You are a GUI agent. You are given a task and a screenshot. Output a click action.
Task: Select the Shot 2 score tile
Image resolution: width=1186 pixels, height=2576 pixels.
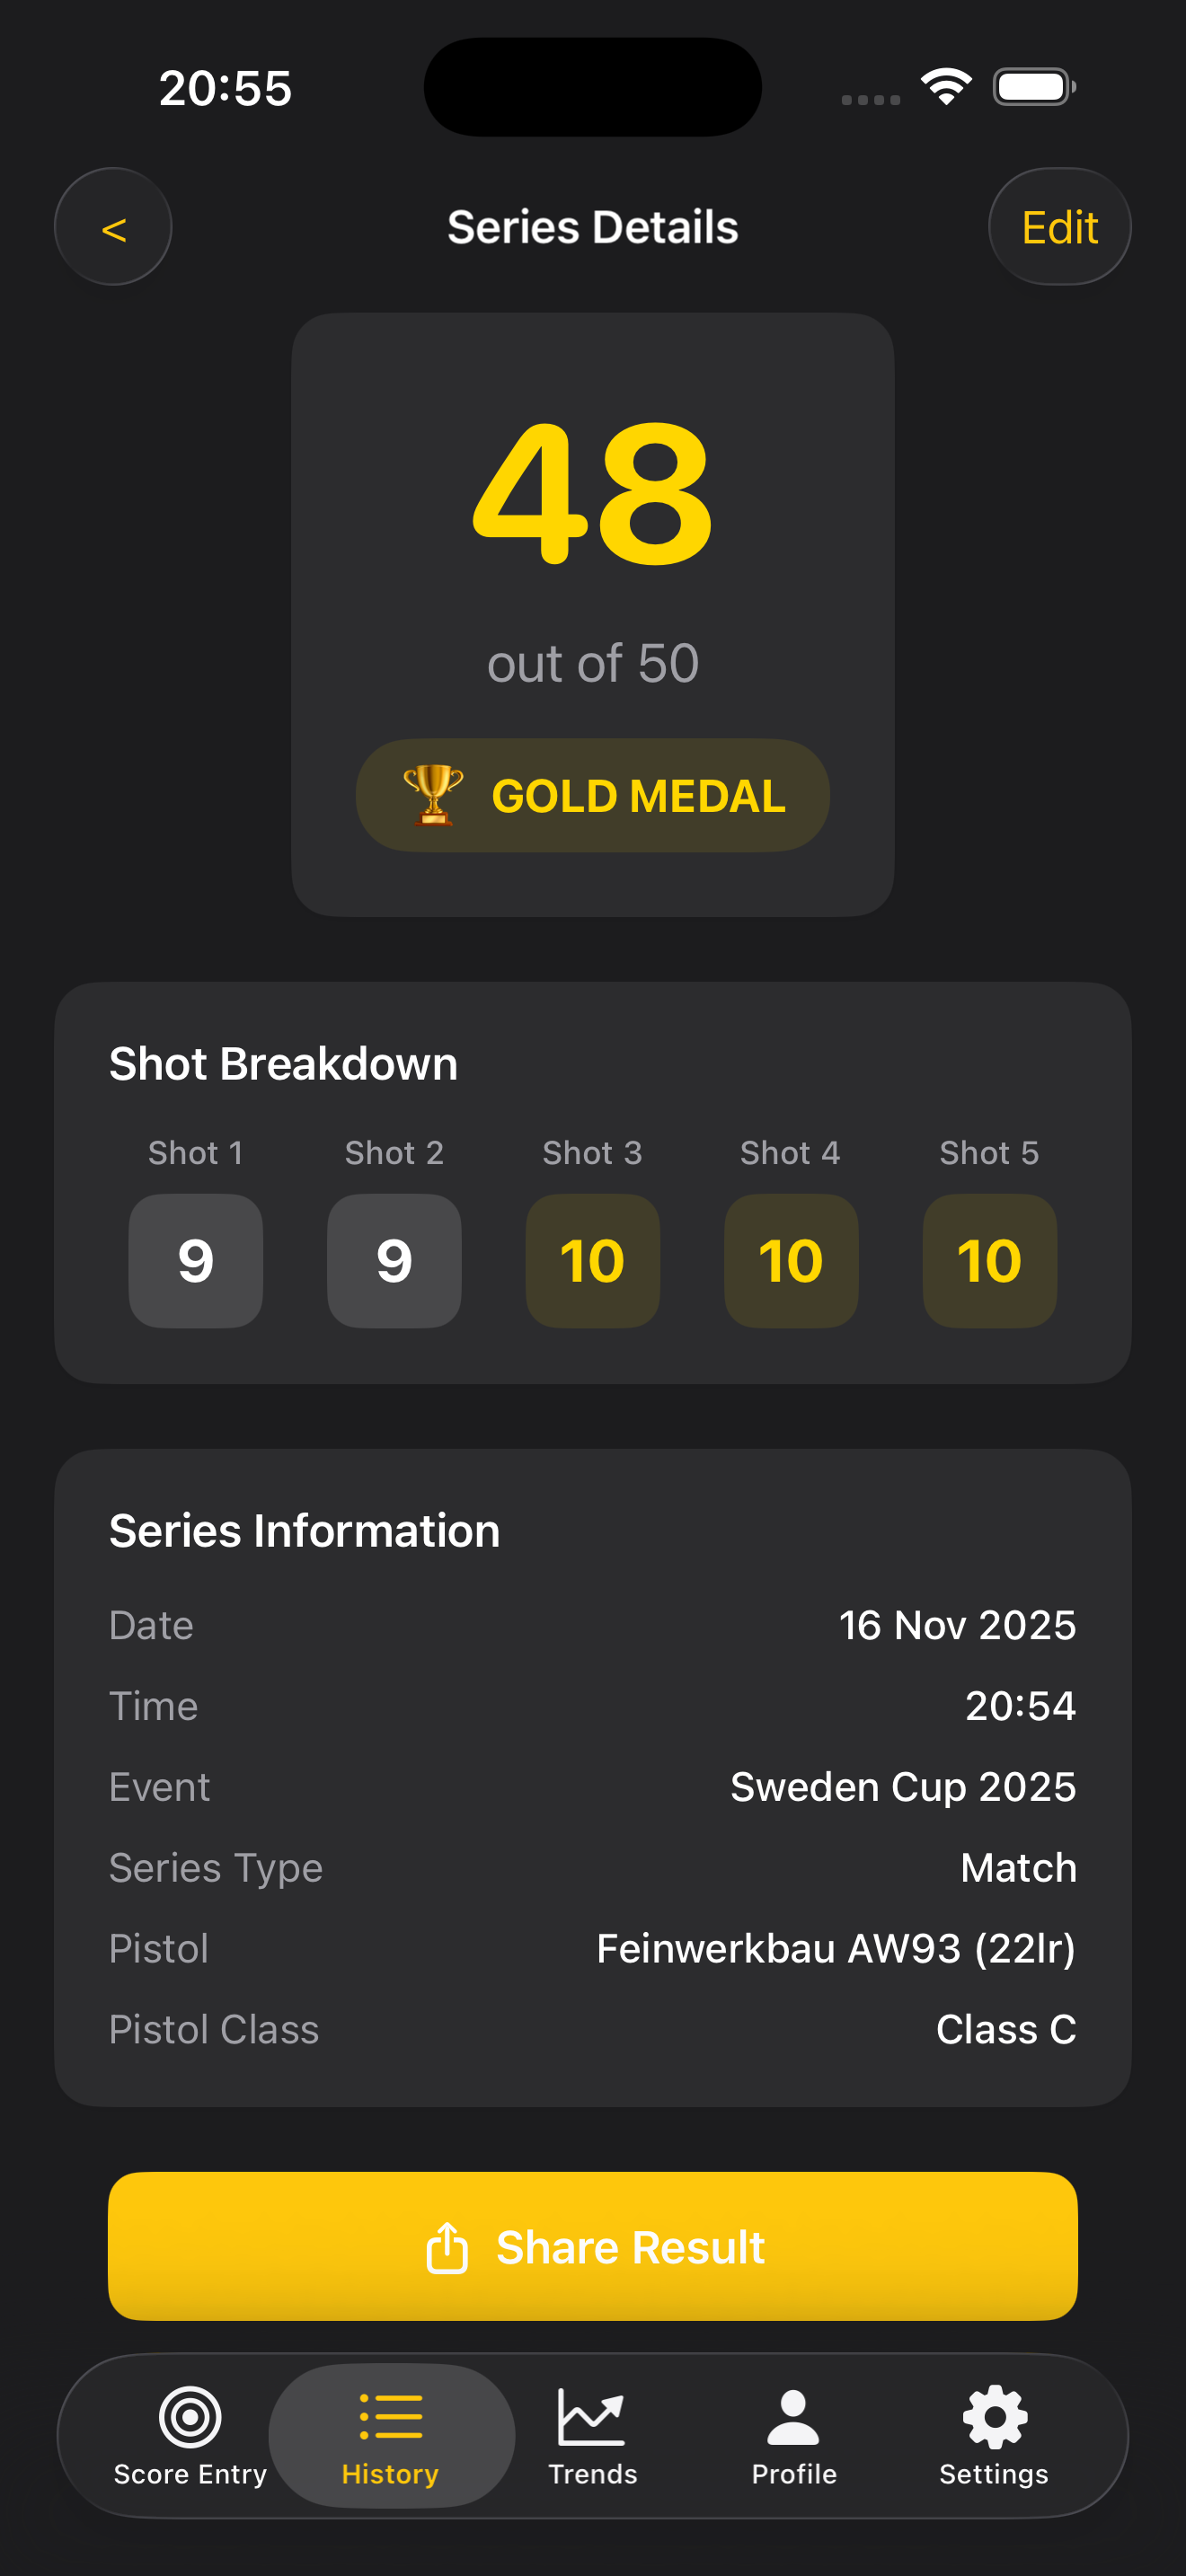click(x=394, y=1260)
